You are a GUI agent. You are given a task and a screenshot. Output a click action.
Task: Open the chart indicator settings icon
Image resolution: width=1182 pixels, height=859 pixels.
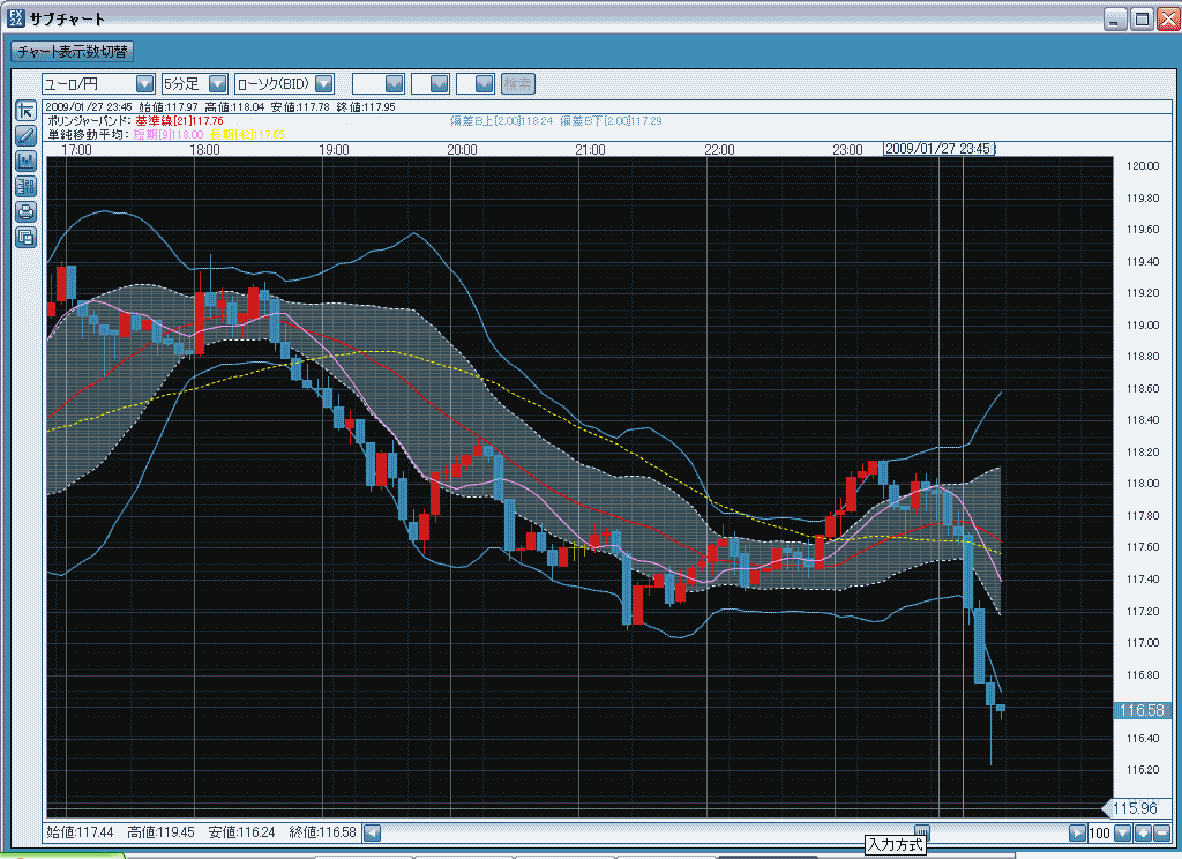pyautogui.click(x=26, y=160)
